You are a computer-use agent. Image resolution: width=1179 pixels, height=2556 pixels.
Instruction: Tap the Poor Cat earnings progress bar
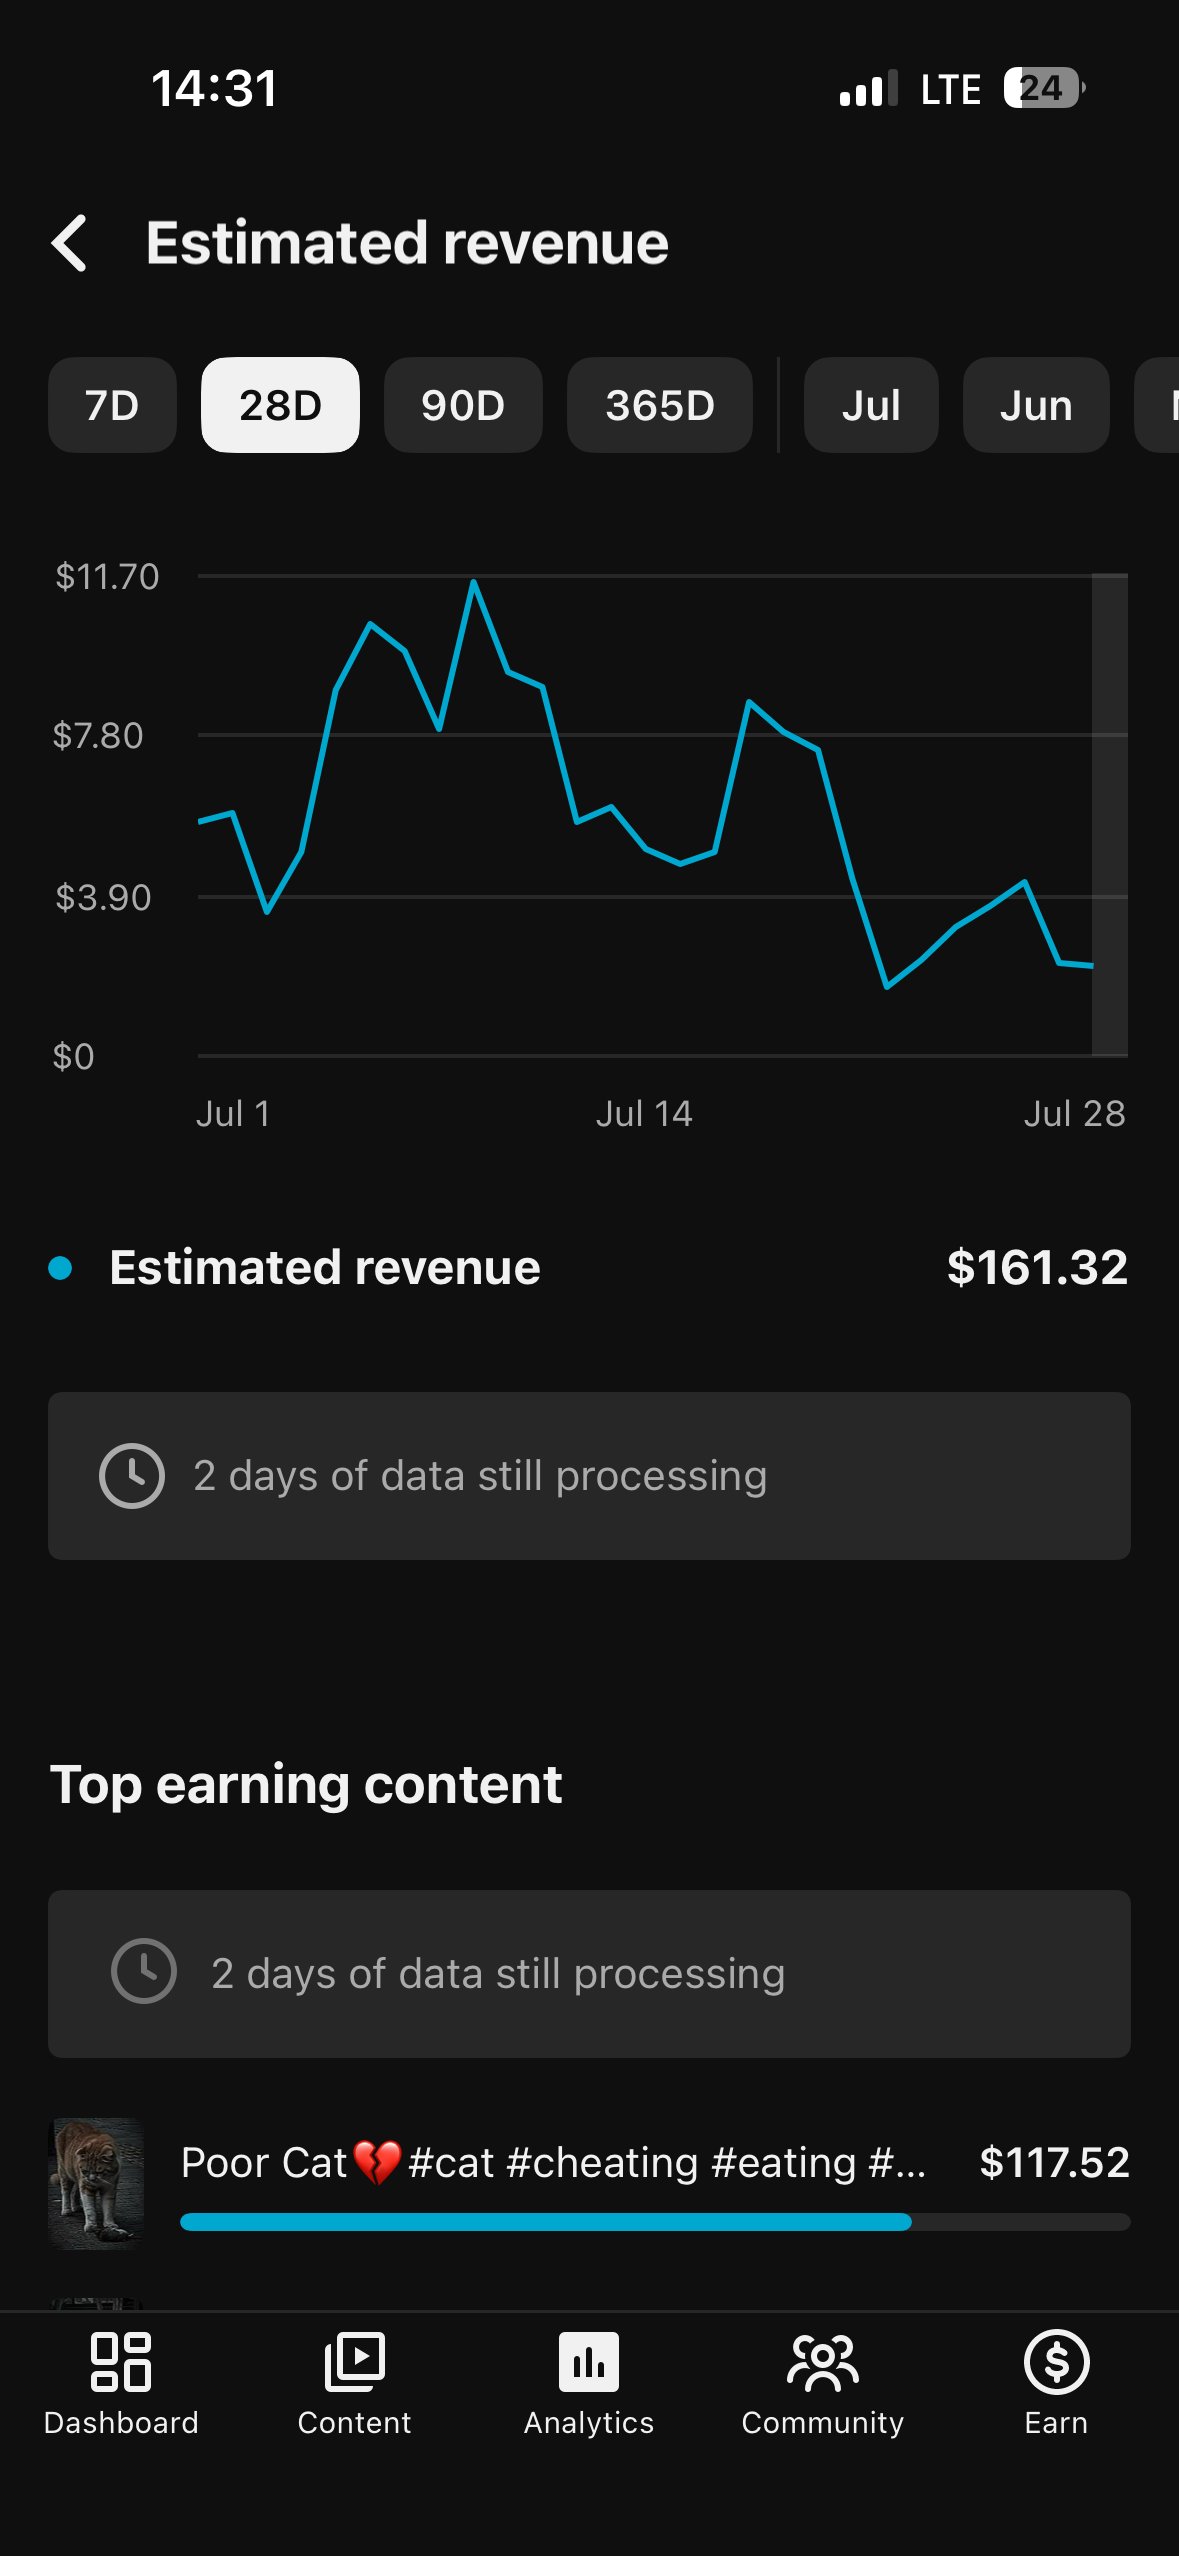click(655, 2222)
